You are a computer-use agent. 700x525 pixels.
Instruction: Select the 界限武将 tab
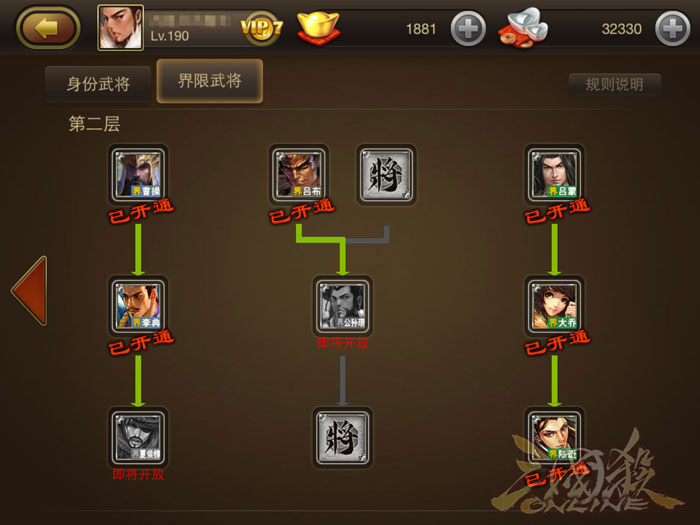pos(210,81)
